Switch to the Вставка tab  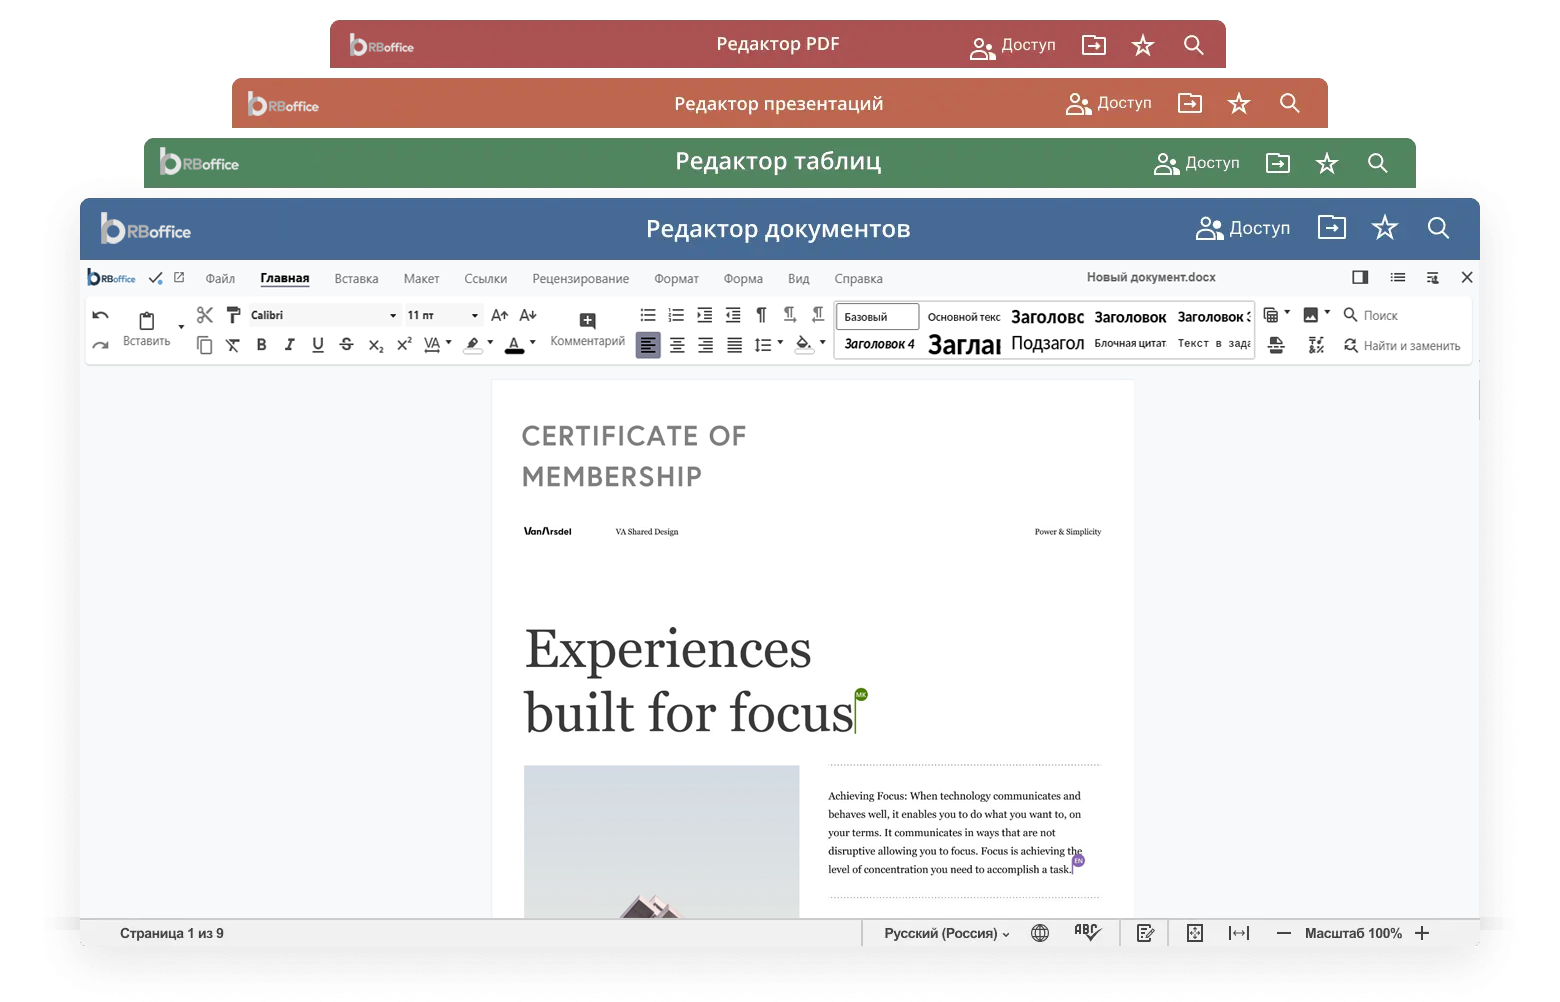coord(356,279)
